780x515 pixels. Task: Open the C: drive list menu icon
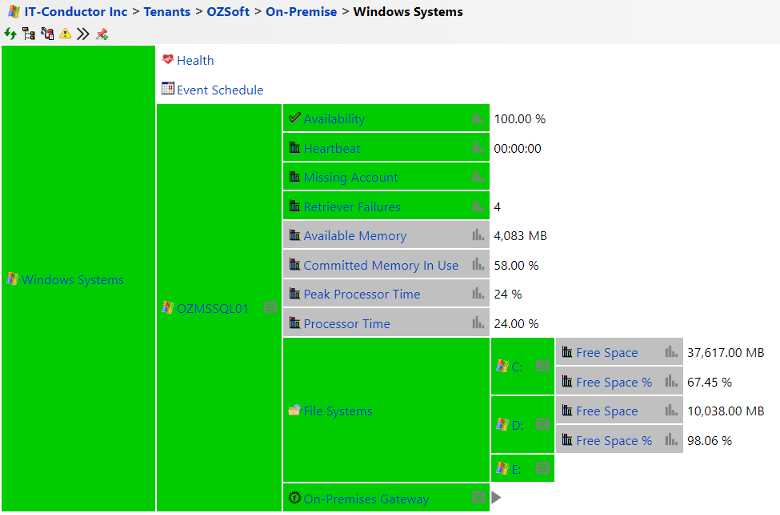point(543,366)
